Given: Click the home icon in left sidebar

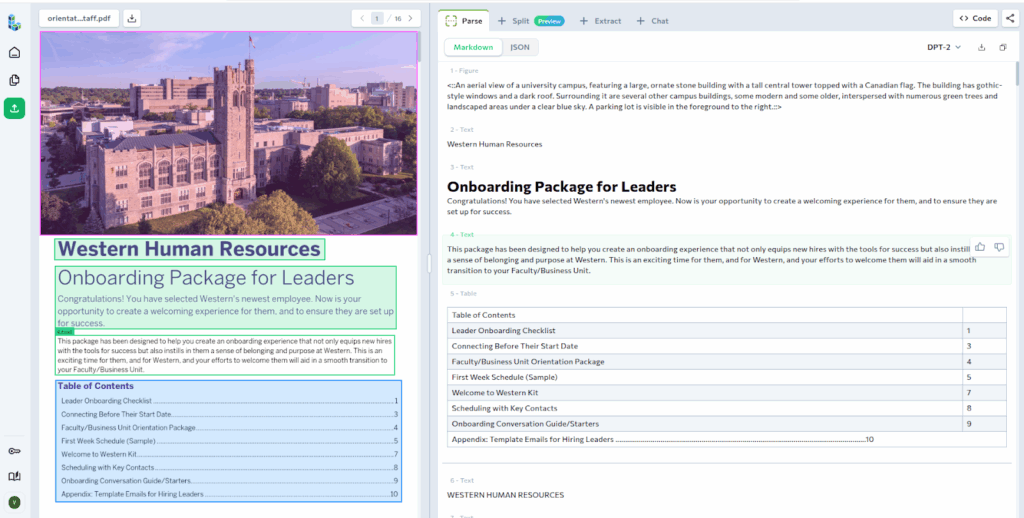Looking at the screenshot, I should tap(14, 53).
